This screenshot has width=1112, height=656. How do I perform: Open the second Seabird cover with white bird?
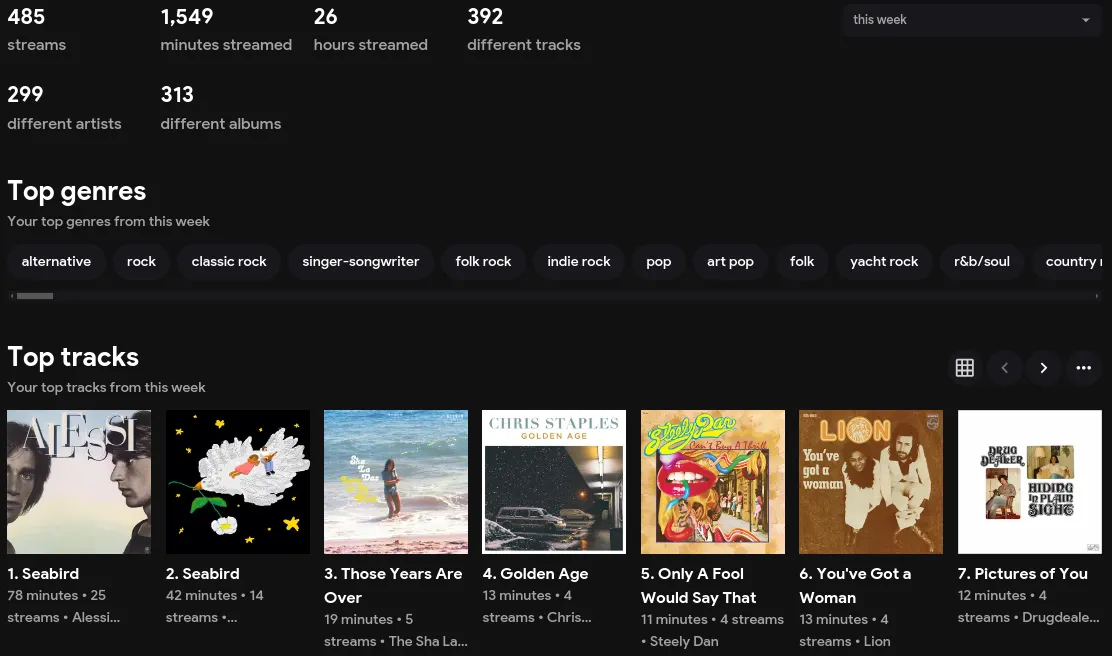point(238,482)
